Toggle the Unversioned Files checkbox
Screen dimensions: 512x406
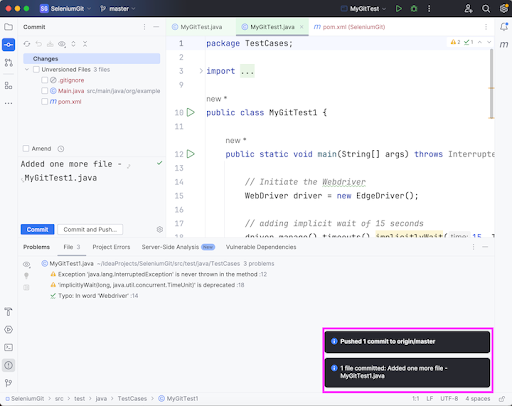pos(36,69)
